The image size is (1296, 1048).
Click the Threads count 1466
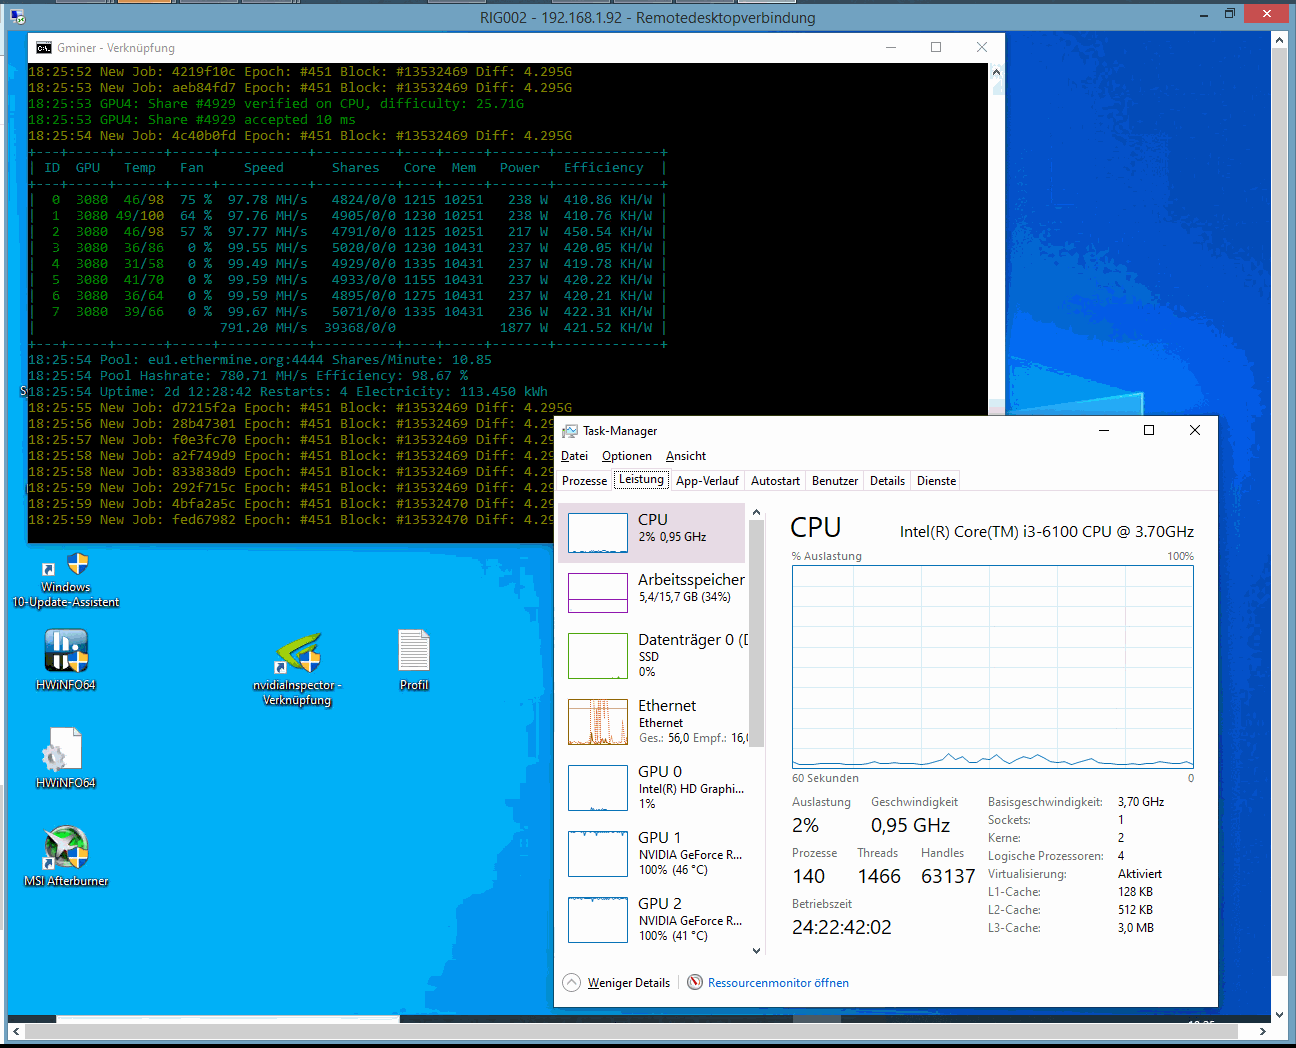879,876
